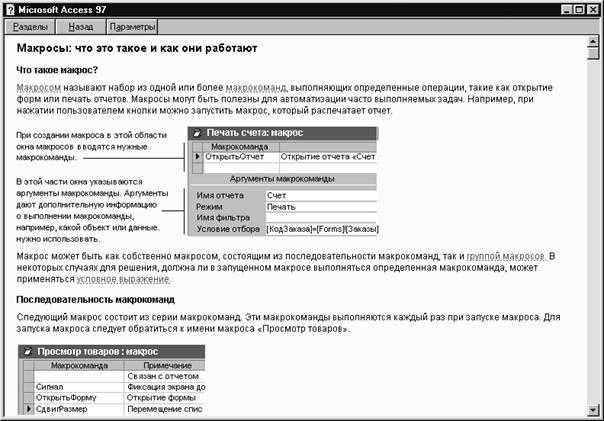Click the Фиксация экрана до comment cell
The width and height of the screenshot is (604, 421).
click(165, 387)
